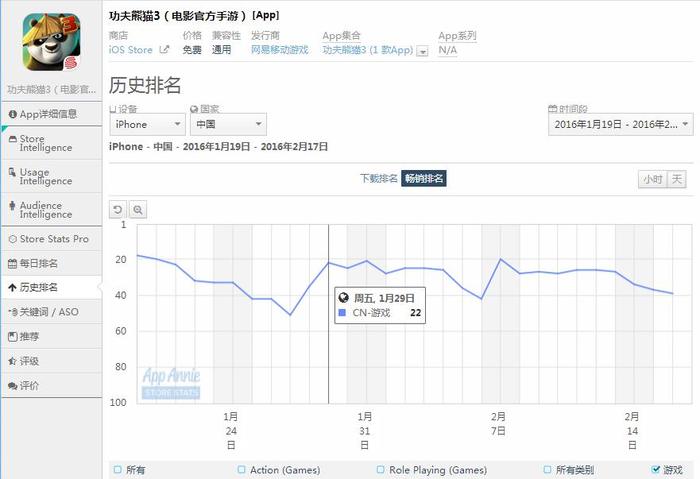Open Store Stats Pro section
Viewport: 700px width, 479px height.
[x=51, y=239]
